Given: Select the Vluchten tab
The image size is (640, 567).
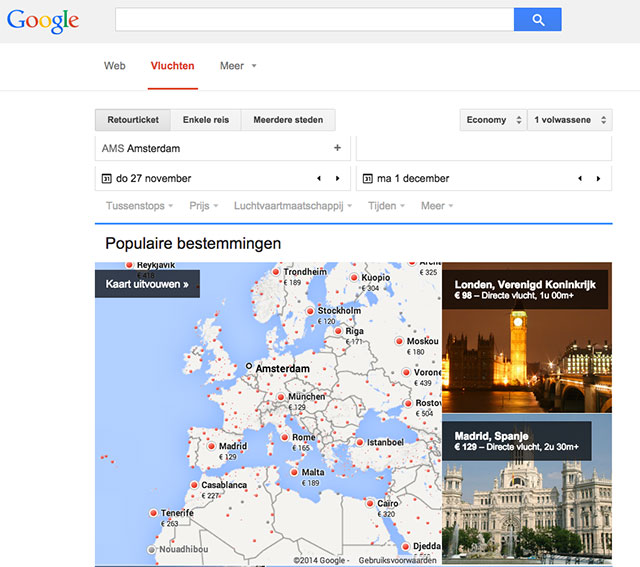Looking at the screenshot, I should (x=173, y=66).
